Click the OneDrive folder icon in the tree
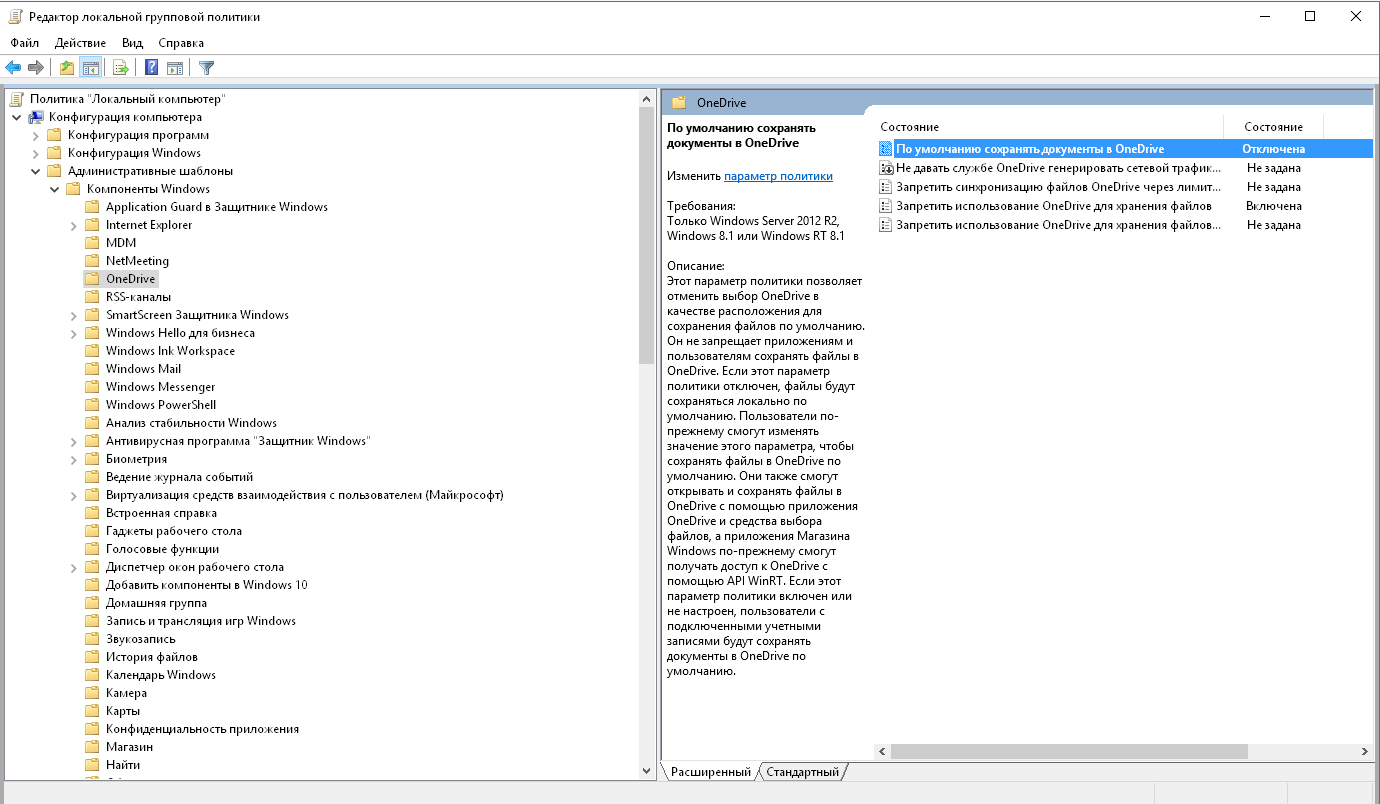This screenshot has width=1380, height=804. coord(92,279)
